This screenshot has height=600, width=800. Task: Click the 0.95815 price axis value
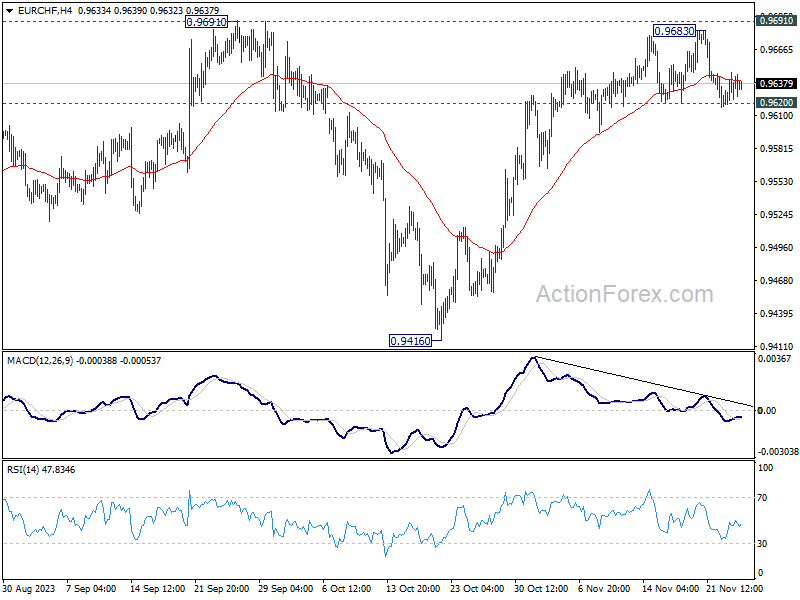point(776,148)
